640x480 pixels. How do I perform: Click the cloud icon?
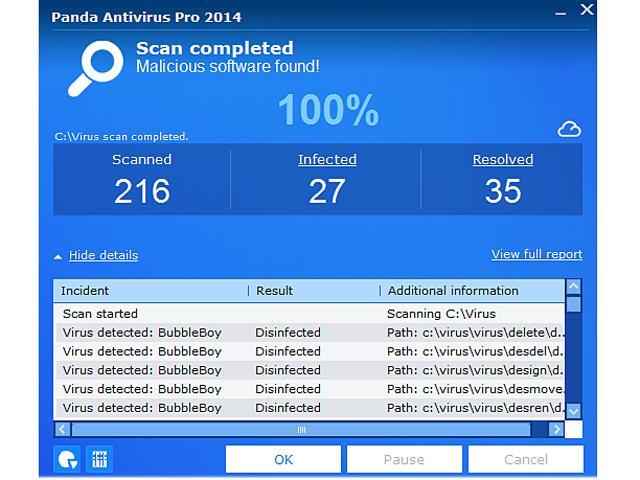[x=569, y=129]
